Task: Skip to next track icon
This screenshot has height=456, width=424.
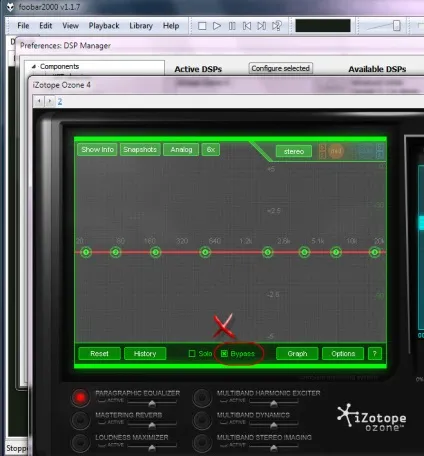Action: click(x=262, y=26)
